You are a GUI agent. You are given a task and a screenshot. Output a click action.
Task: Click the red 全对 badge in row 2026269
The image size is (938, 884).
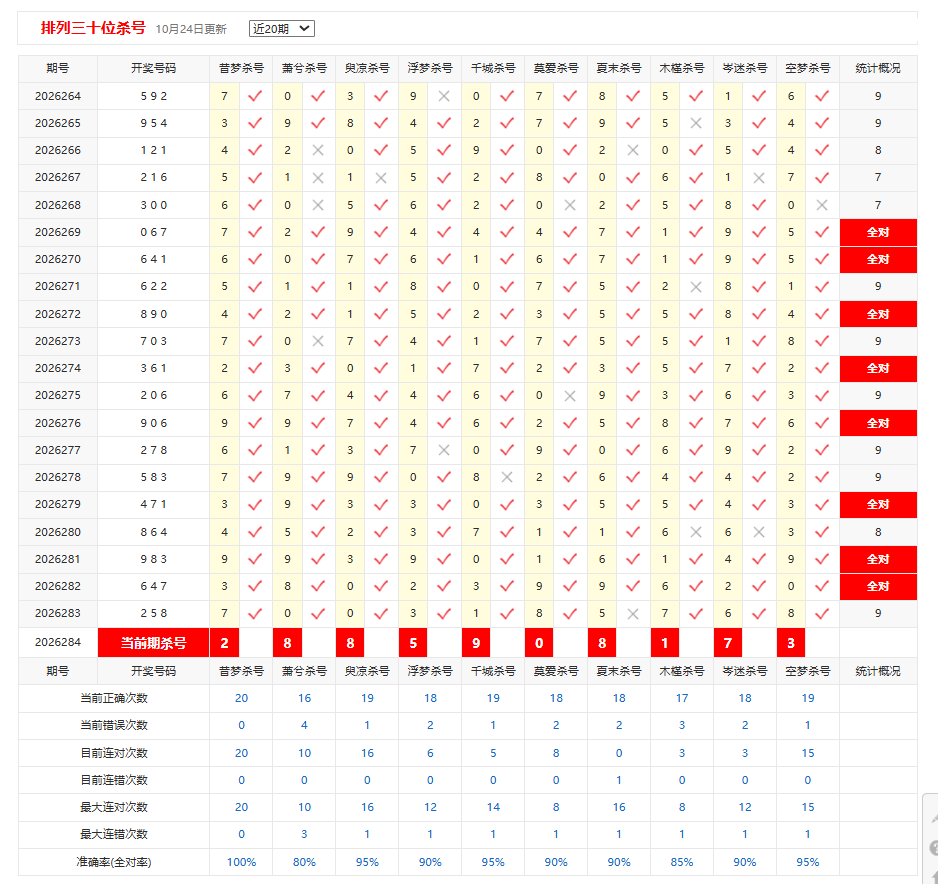pos(878,232)
